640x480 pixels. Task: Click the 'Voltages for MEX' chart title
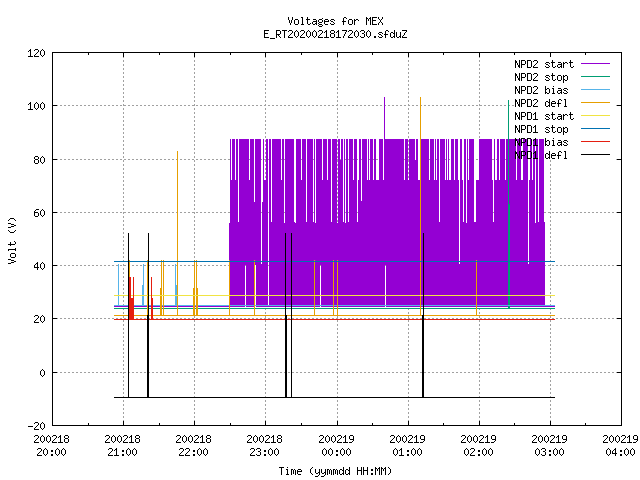click(335, 21)
